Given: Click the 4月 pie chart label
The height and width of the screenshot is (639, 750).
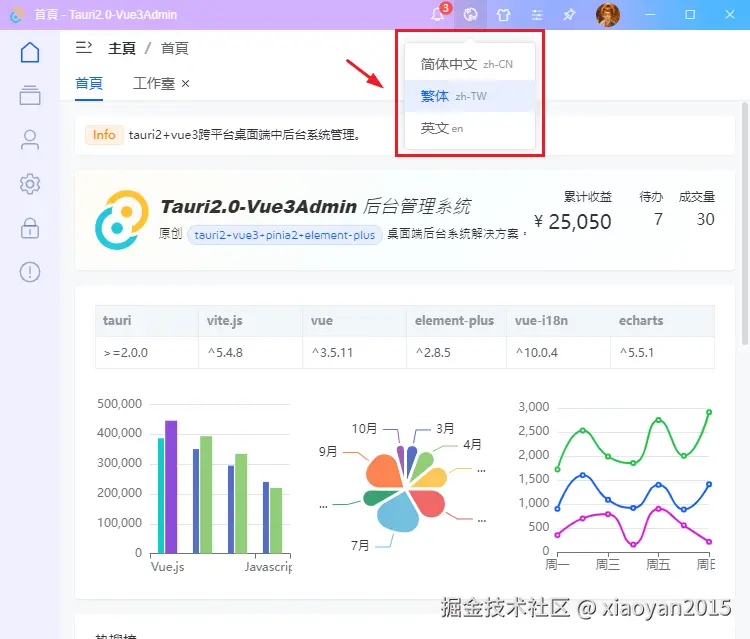Looking at the screenshot, I should tap(472, 445).
